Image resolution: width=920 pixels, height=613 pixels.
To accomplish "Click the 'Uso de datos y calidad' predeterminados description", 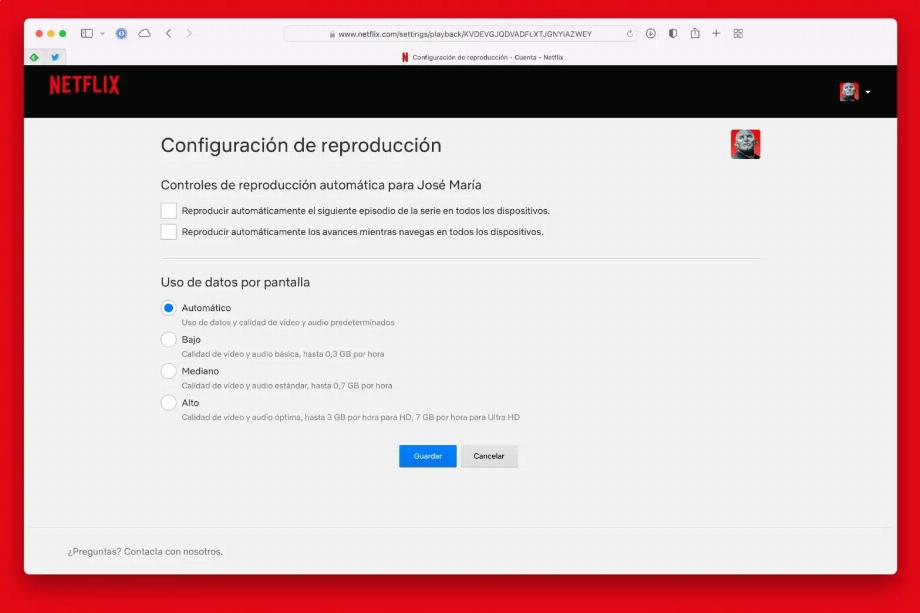I will [x=288, y=323].
